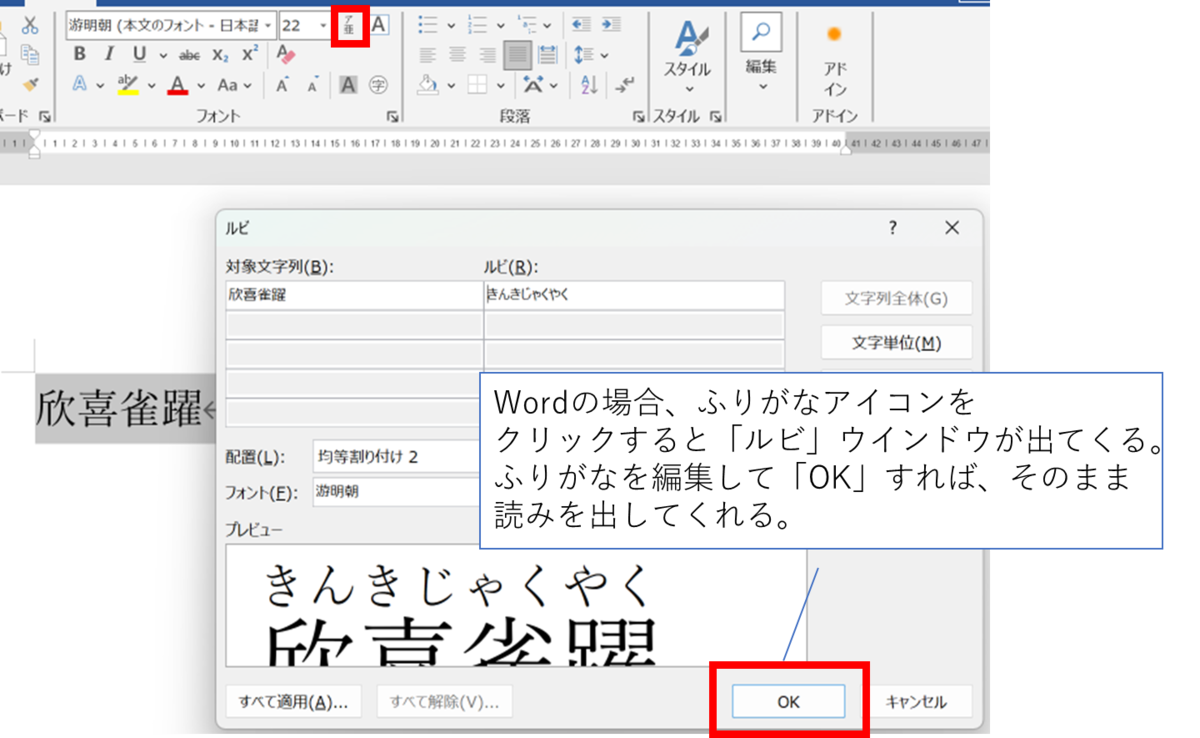Open text effects and typography
Image resolution: width=1200 pixels, height=738 pixels.
coord(80,86)
